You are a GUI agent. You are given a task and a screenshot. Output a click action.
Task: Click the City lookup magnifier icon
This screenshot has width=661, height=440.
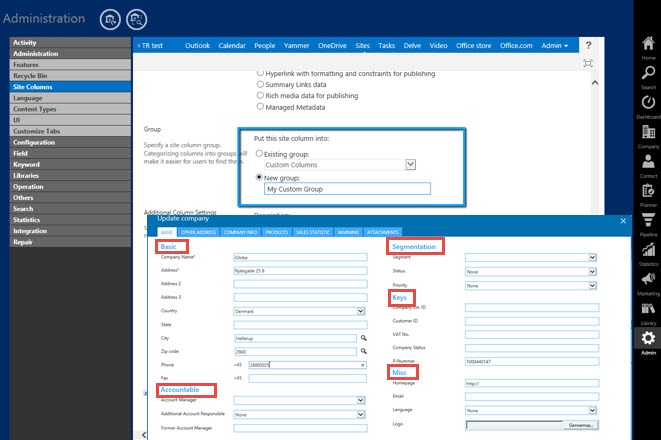click(x=363, y=338)
